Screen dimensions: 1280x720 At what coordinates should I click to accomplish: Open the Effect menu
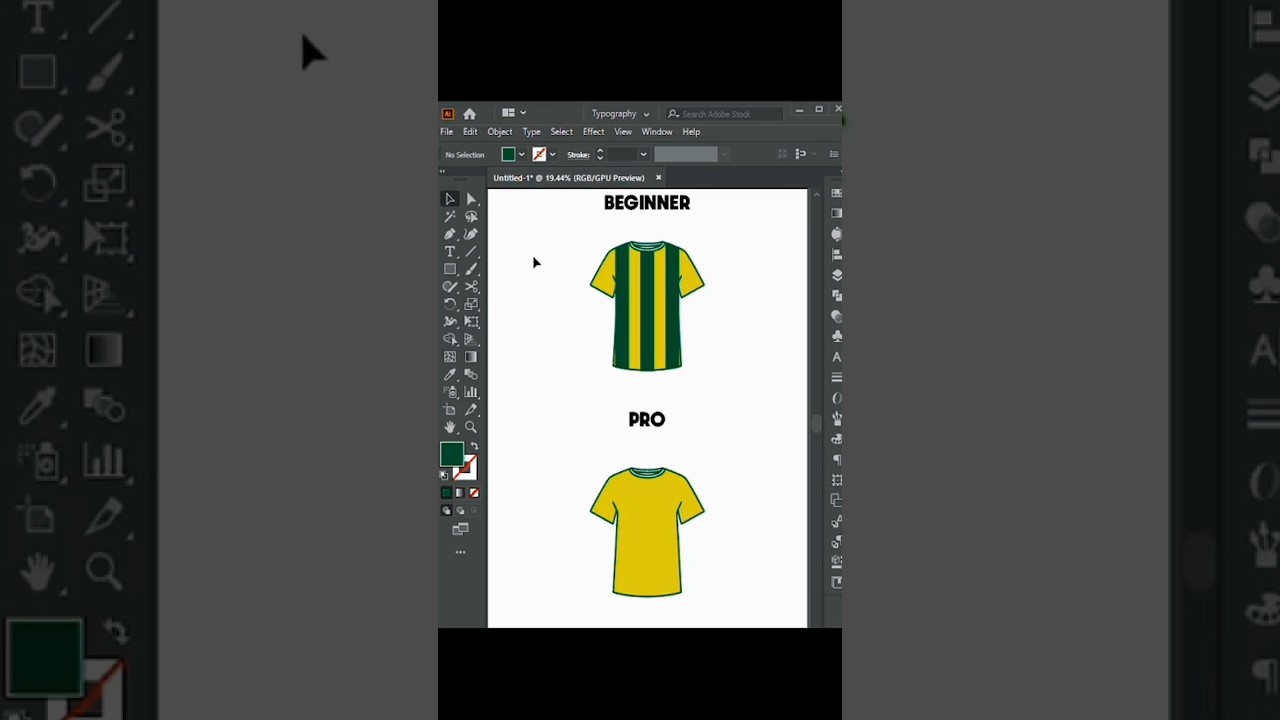pos(594,132)
